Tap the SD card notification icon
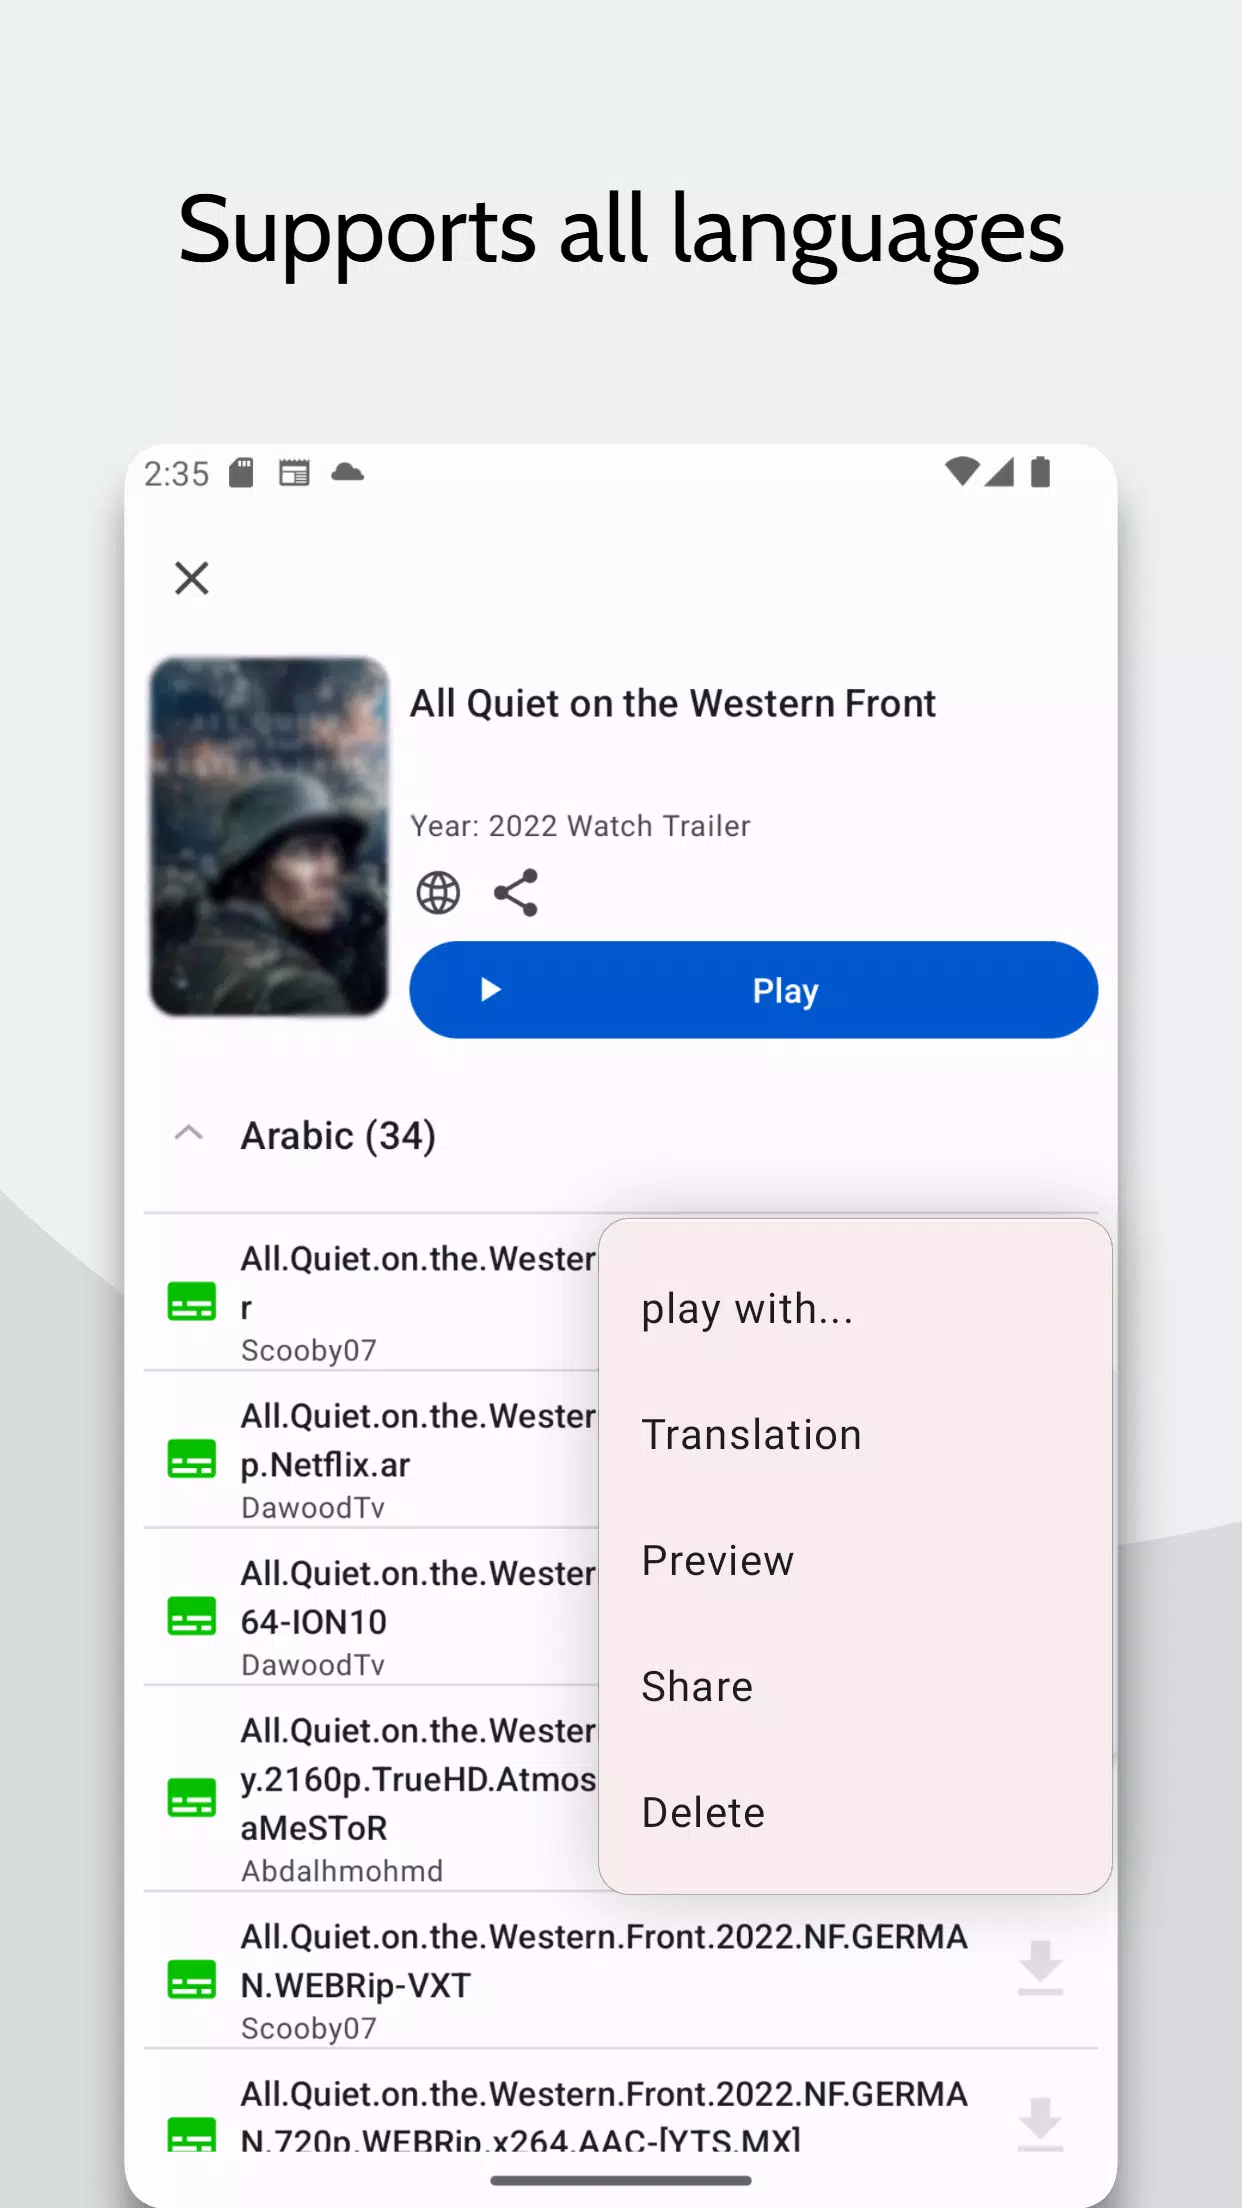The width and height of the screenshot is (1242, 2208). tap(241, 472)
